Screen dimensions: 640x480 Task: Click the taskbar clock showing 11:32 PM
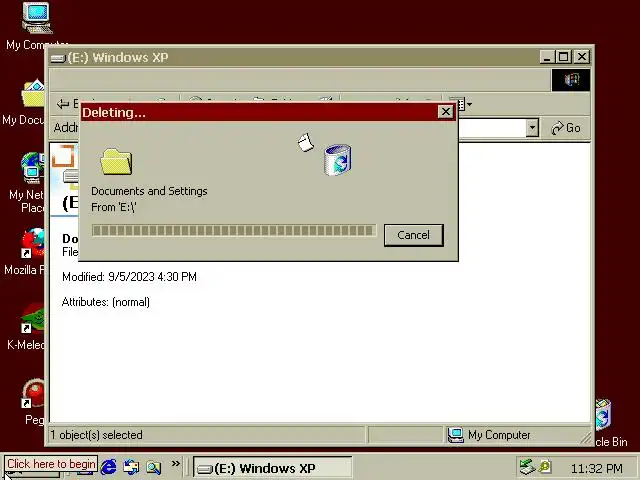click(596, 468)
